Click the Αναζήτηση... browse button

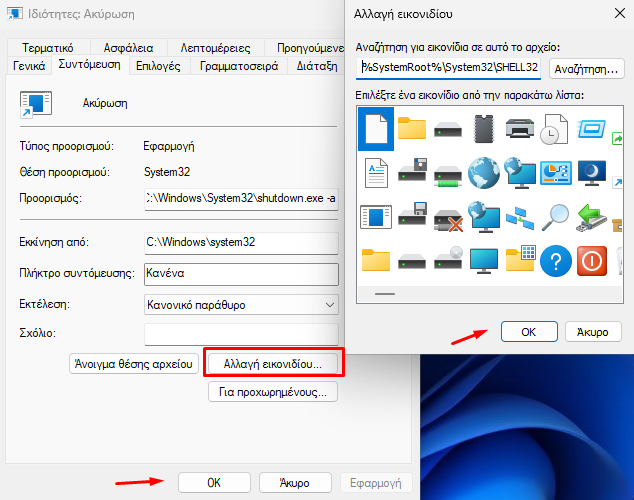(586, 69)
